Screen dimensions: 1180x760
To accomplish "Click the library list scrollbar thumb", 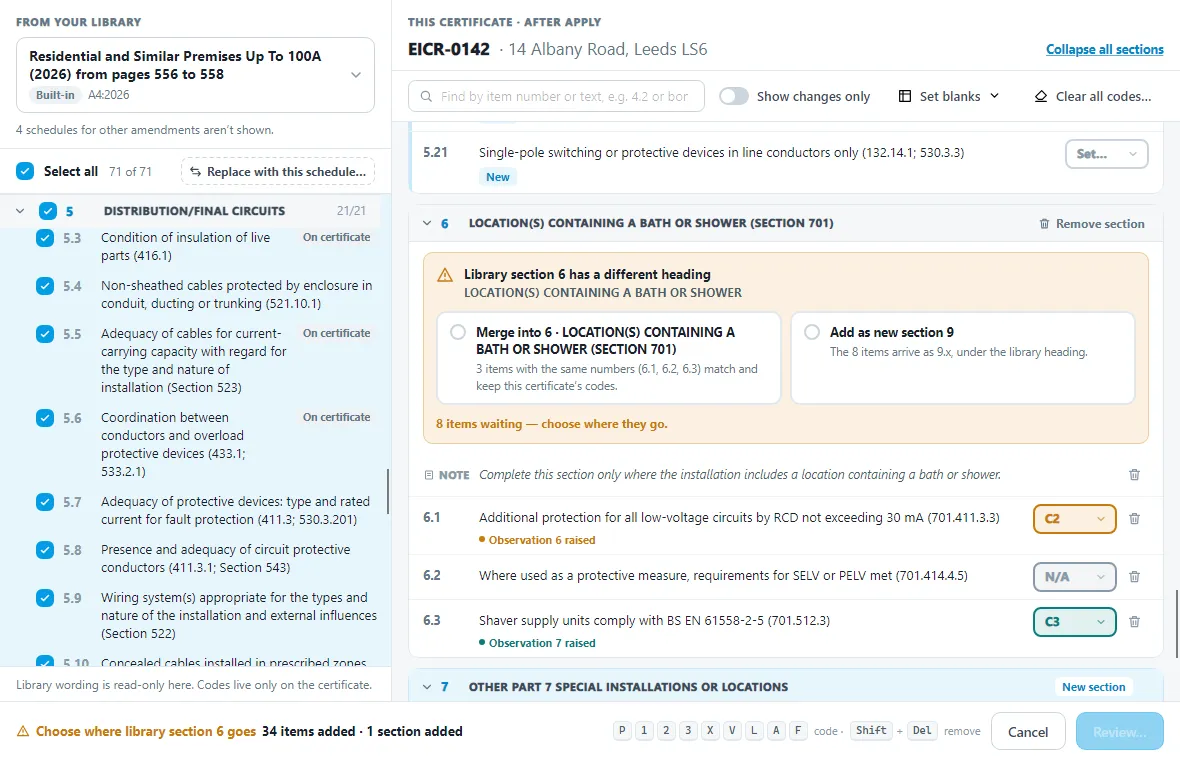I will [388, 491].
